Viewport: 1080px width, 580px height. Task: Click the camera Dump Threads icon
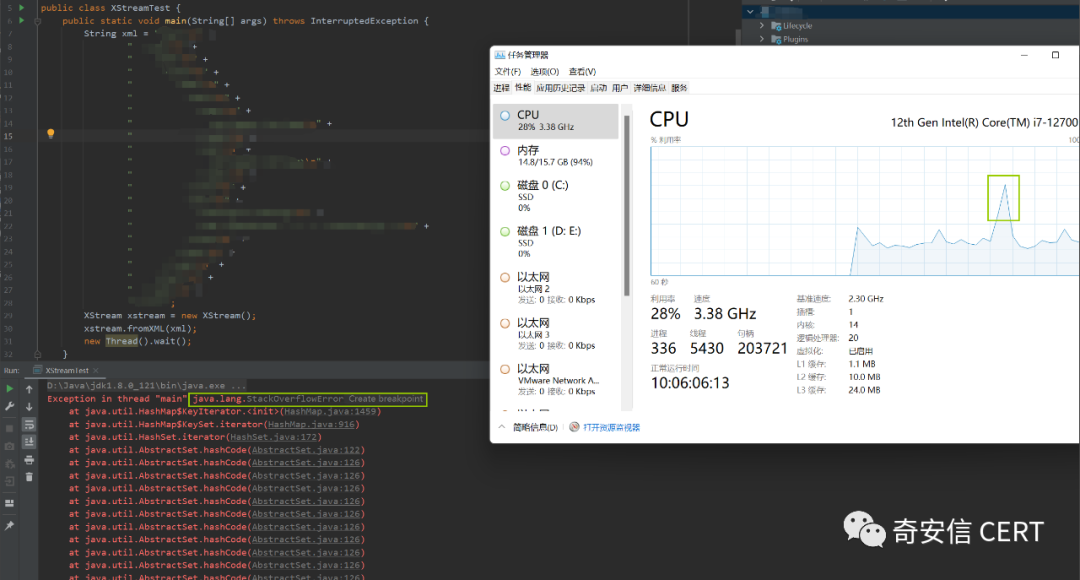point(10,446)
